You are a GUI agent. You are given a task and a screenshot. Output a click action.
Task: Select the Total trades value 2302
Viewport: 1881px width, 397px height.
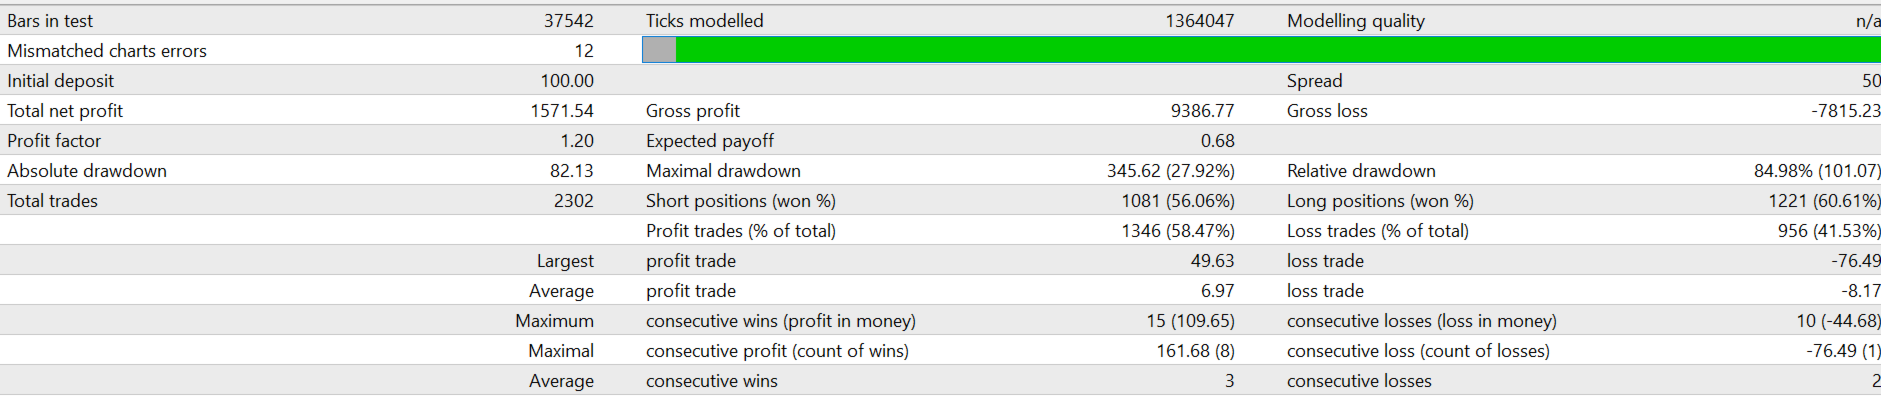pos(574,201)
